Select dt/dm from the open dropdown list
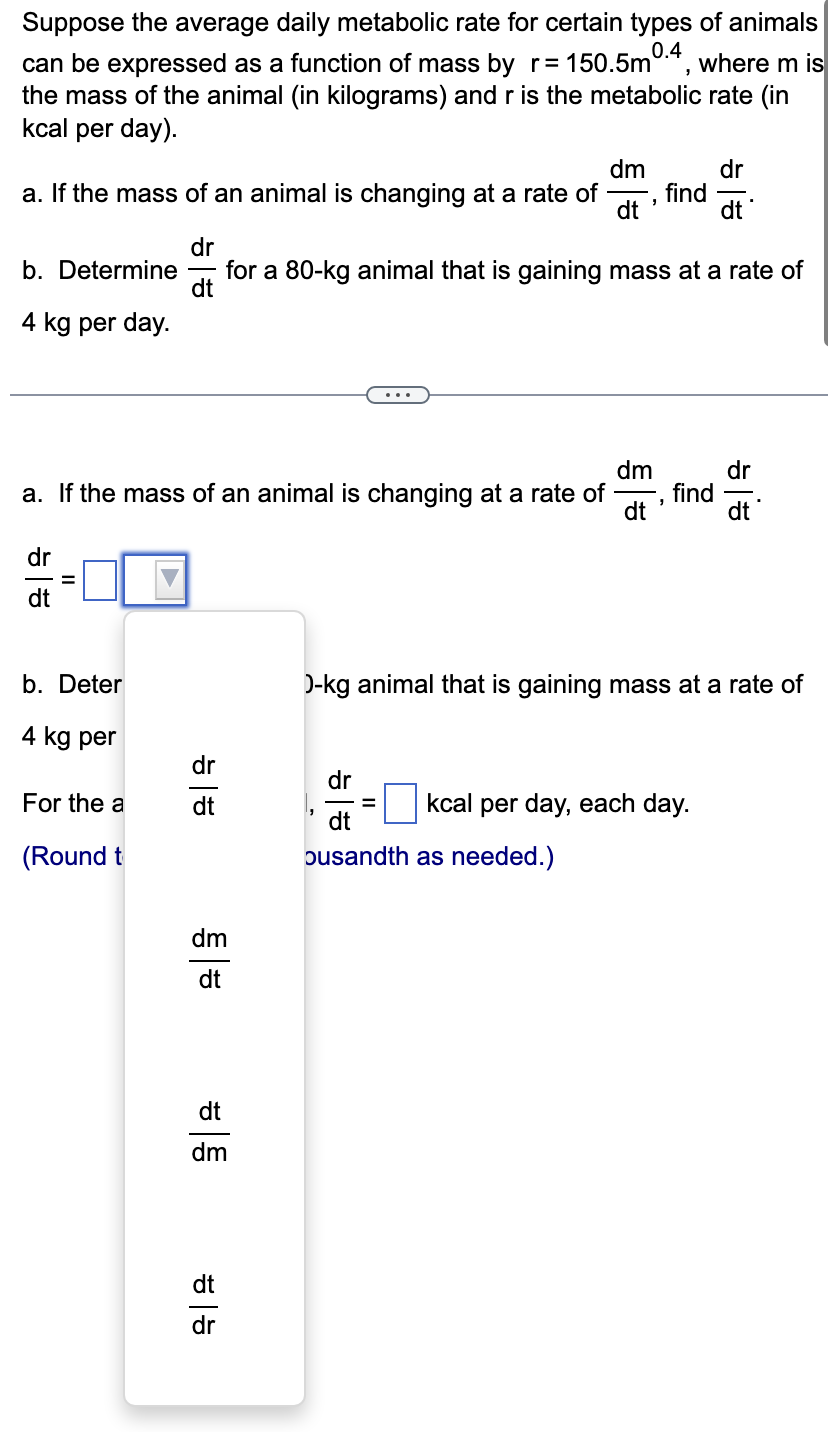This screenshot has height=1432, width=828. click(x=210, y=1131)
